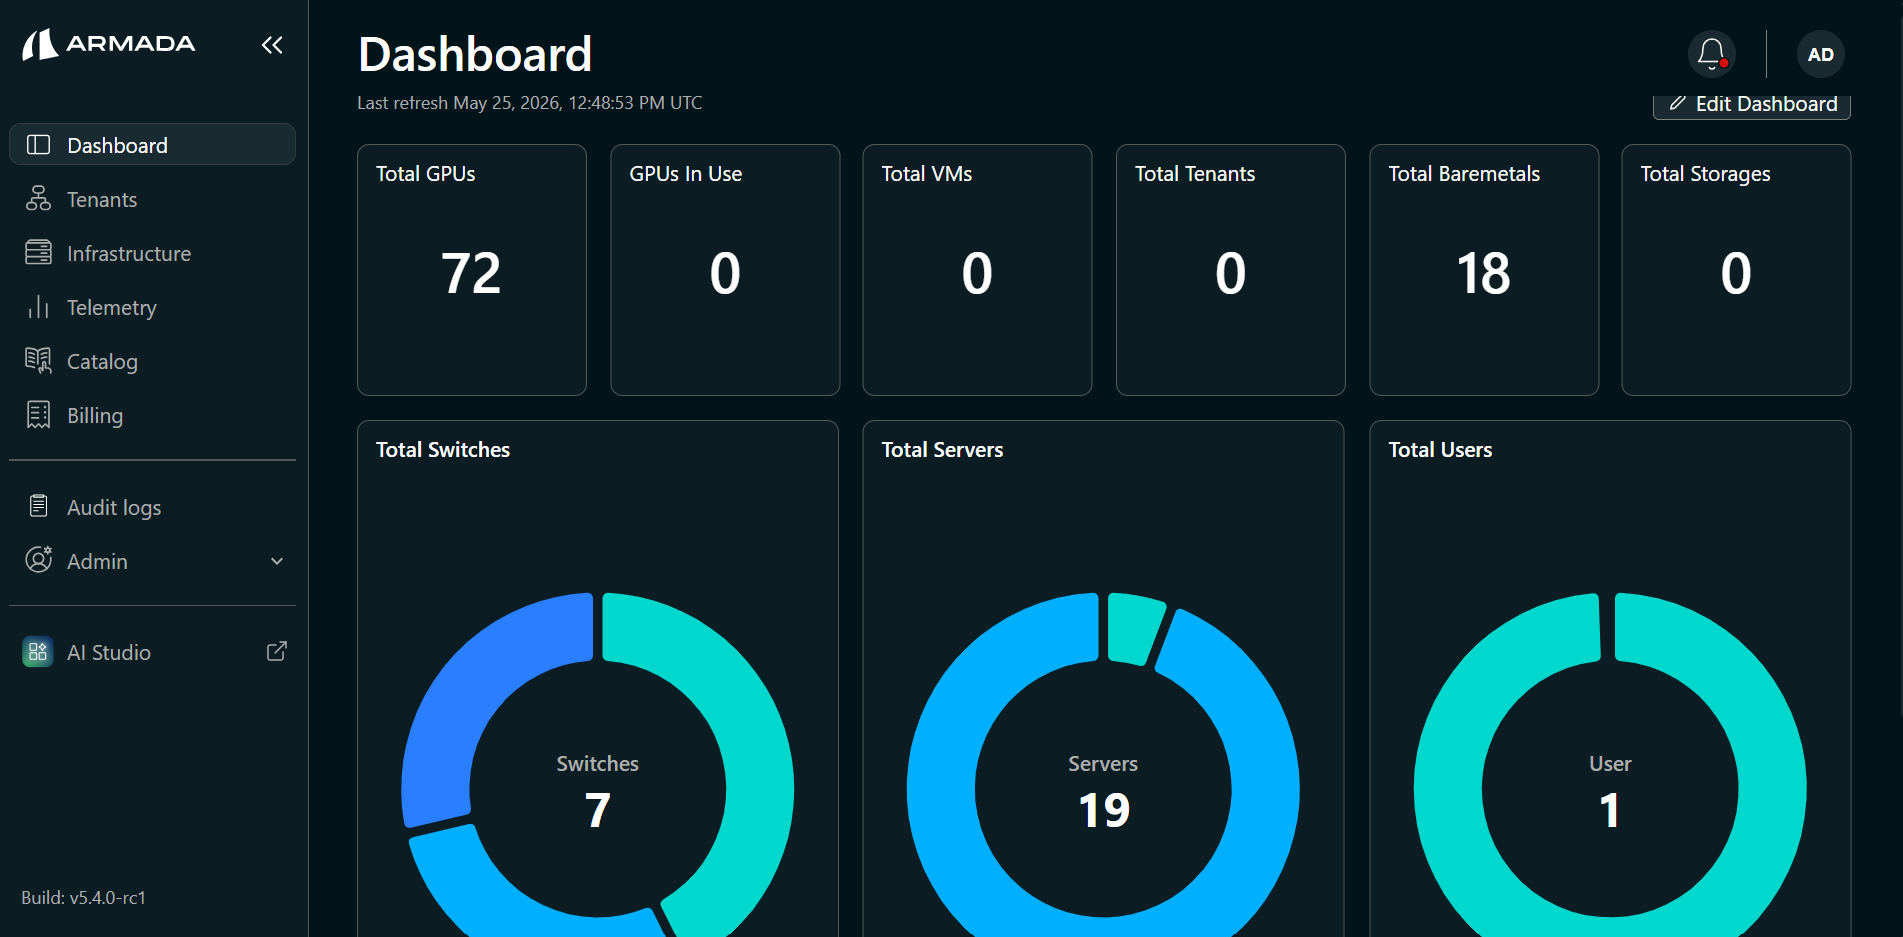This screenshot has height=937, width=1903.
Task: Open the AD user avatar menu
Action: click(x=1820, y=54)
